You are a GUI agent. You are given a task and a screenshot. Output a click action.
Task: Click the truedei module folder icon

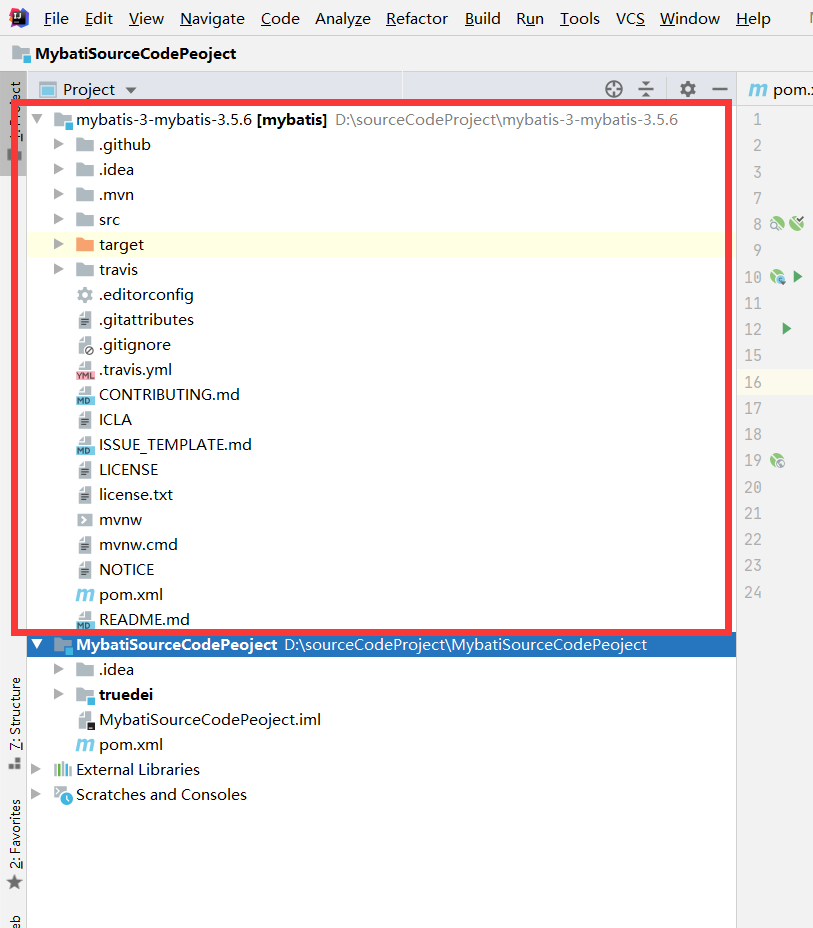(x=85, y=695)
